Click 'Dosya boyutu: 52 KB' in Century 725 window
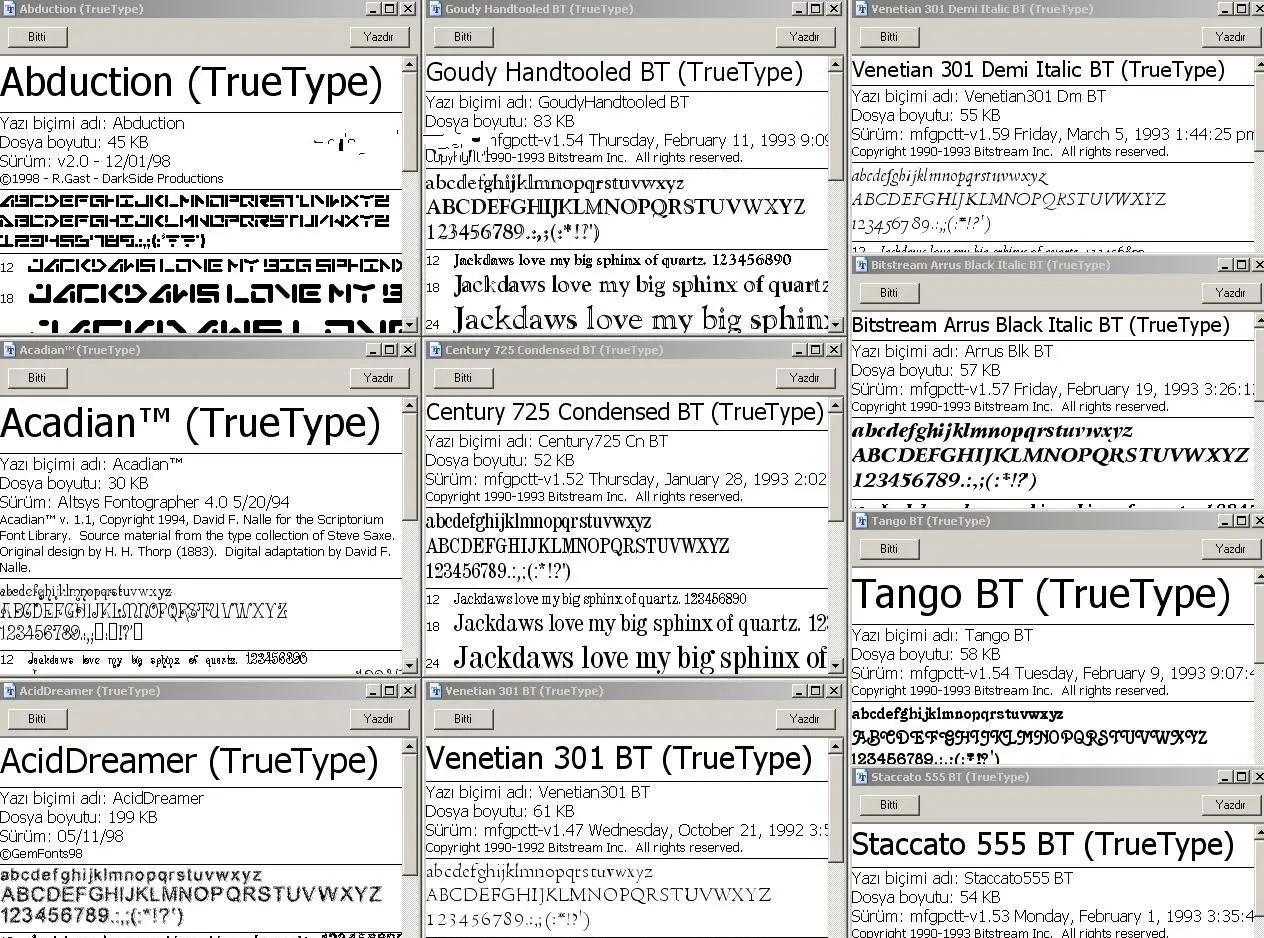1264x938 pixels. (500, 460)
